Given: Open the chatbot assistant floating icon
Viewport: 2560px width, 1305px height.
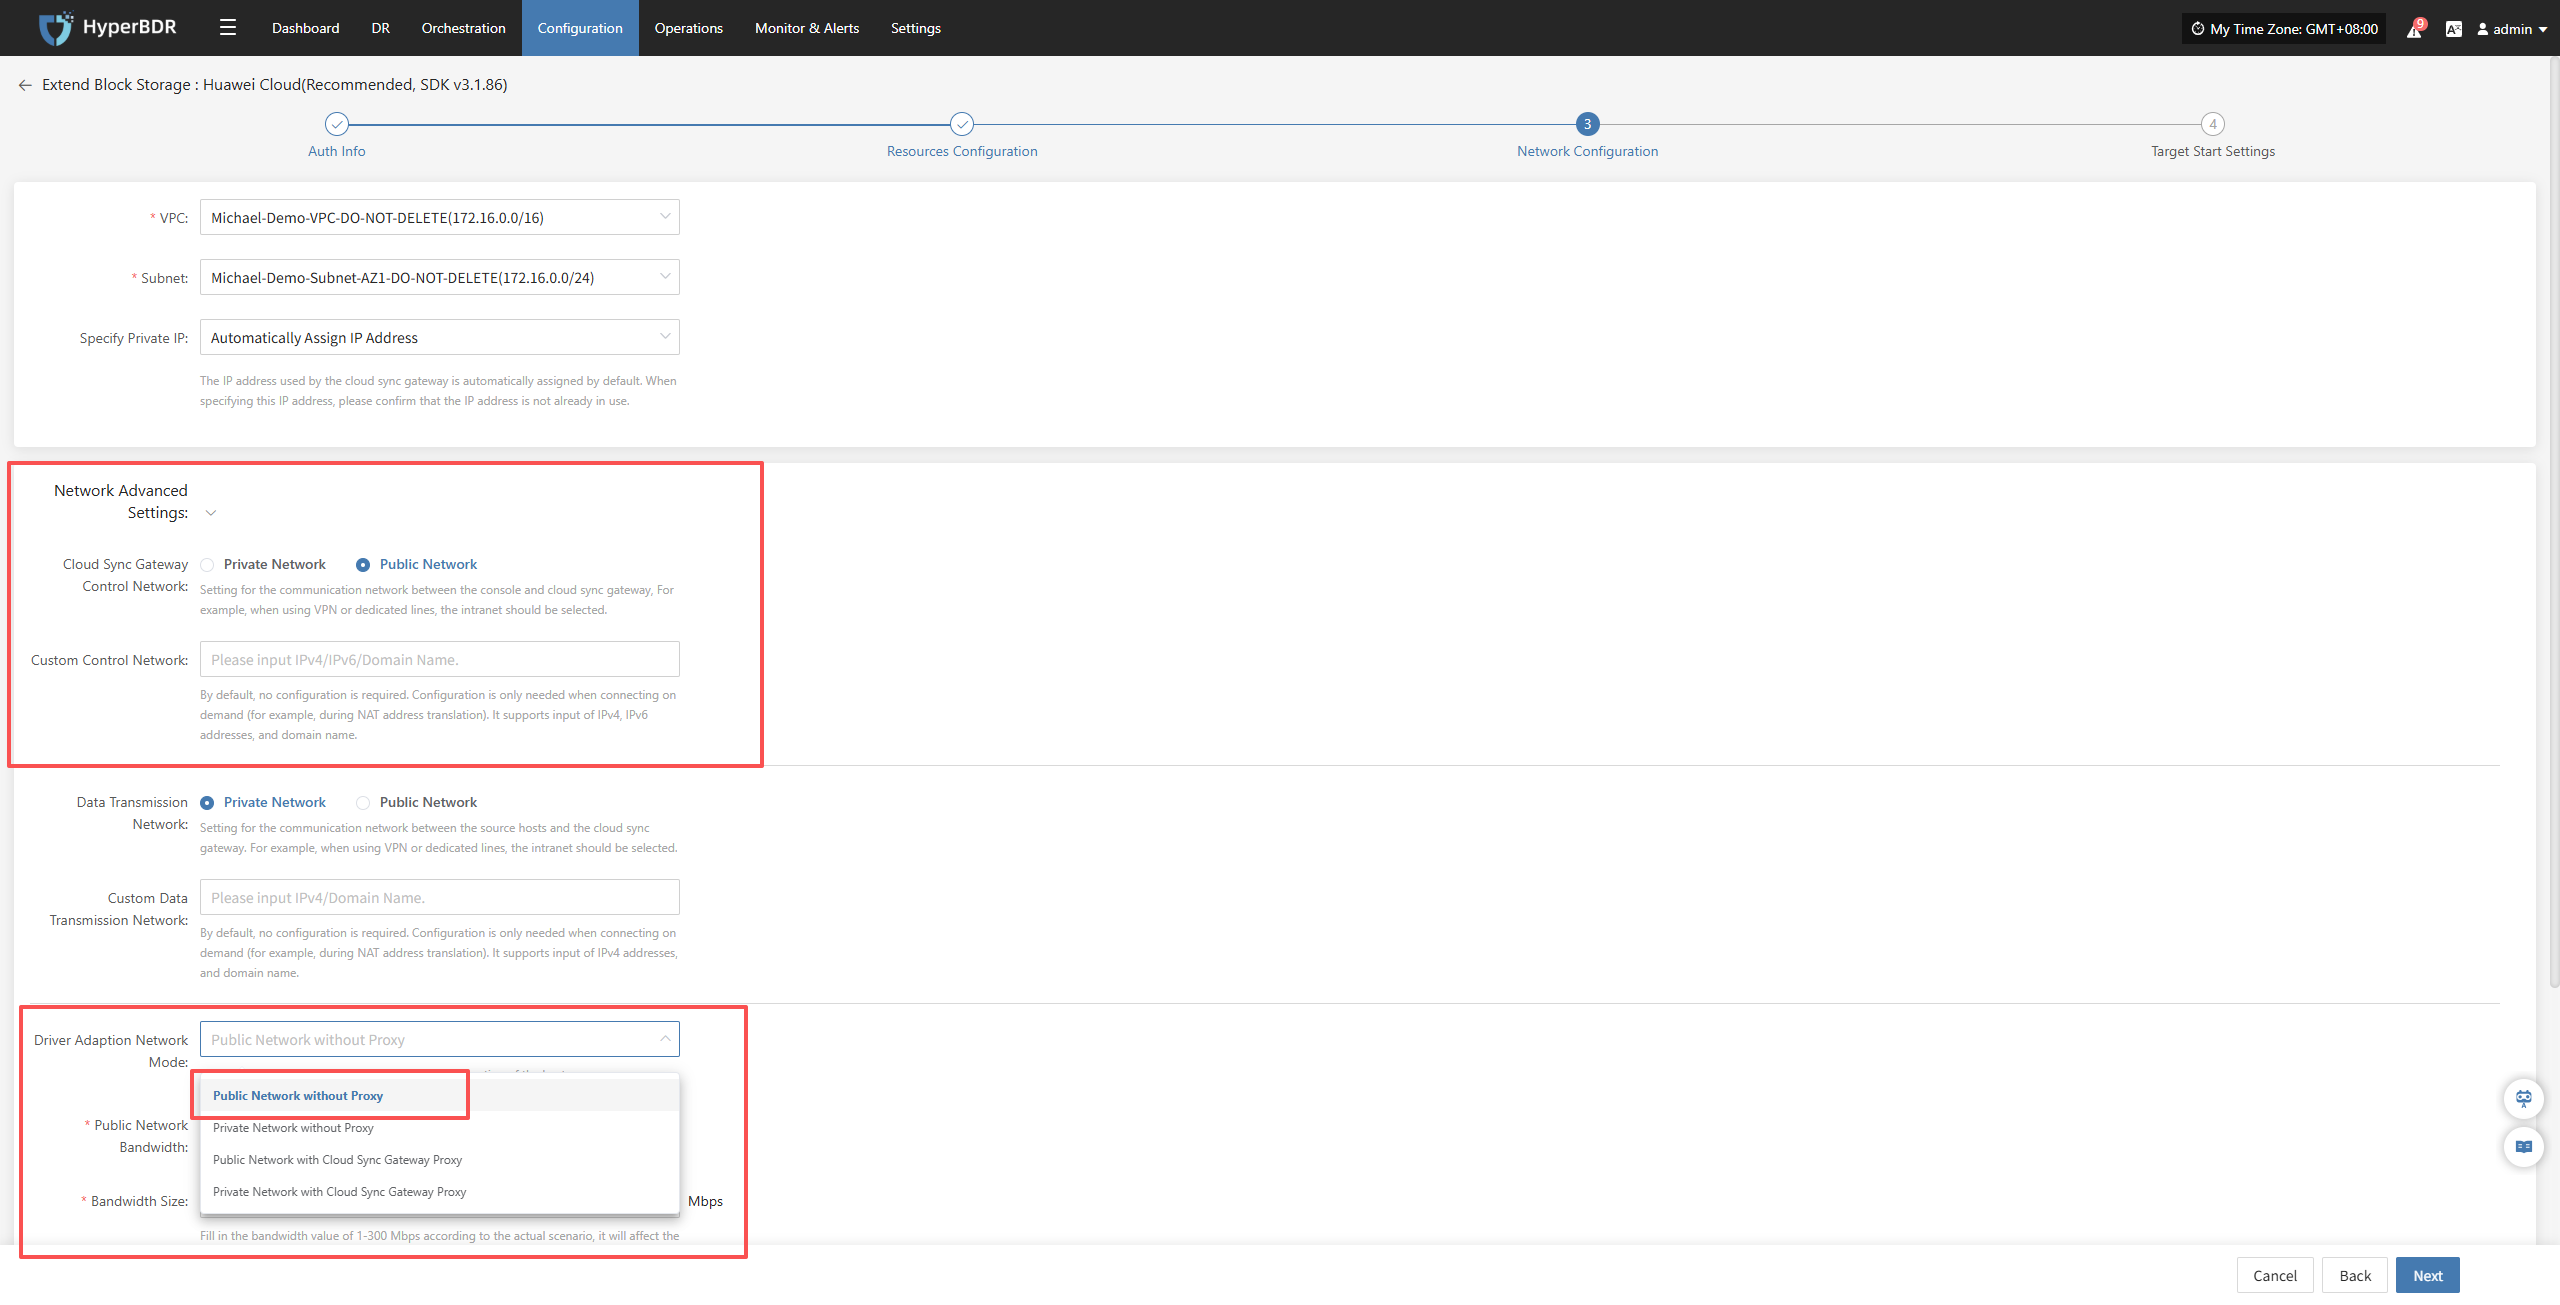Looking at the screenshot, I should (2523, 1099).
